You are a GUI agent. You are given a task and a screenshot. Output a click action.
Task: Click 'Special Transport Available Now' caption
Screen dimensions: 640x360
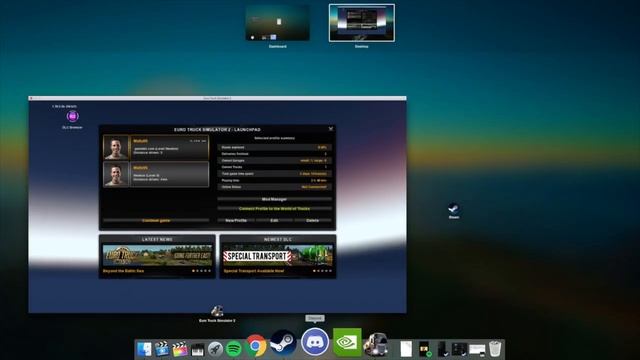(x=253, y=271)
